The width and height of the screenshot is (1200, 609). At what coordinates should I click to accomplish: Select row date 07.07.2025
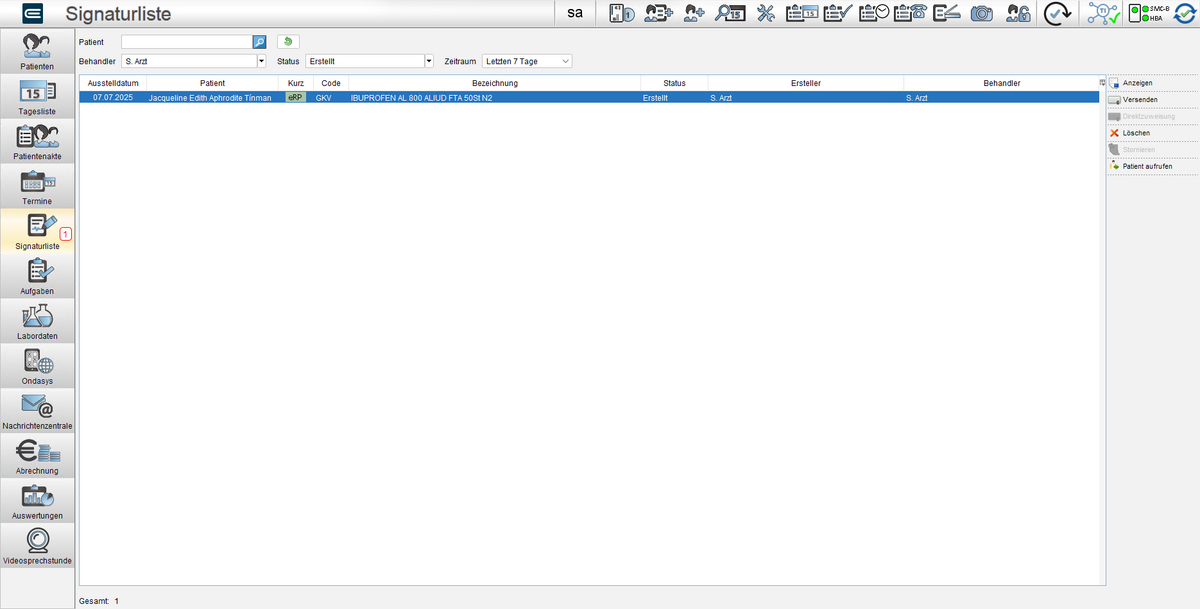click(113, 98)
